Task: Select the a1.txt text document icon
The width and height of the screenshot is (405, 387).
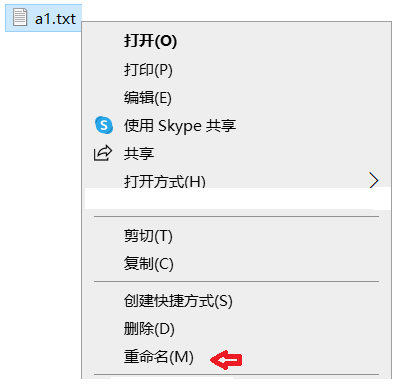Action: pyautogui.click(x=20, y=17)
